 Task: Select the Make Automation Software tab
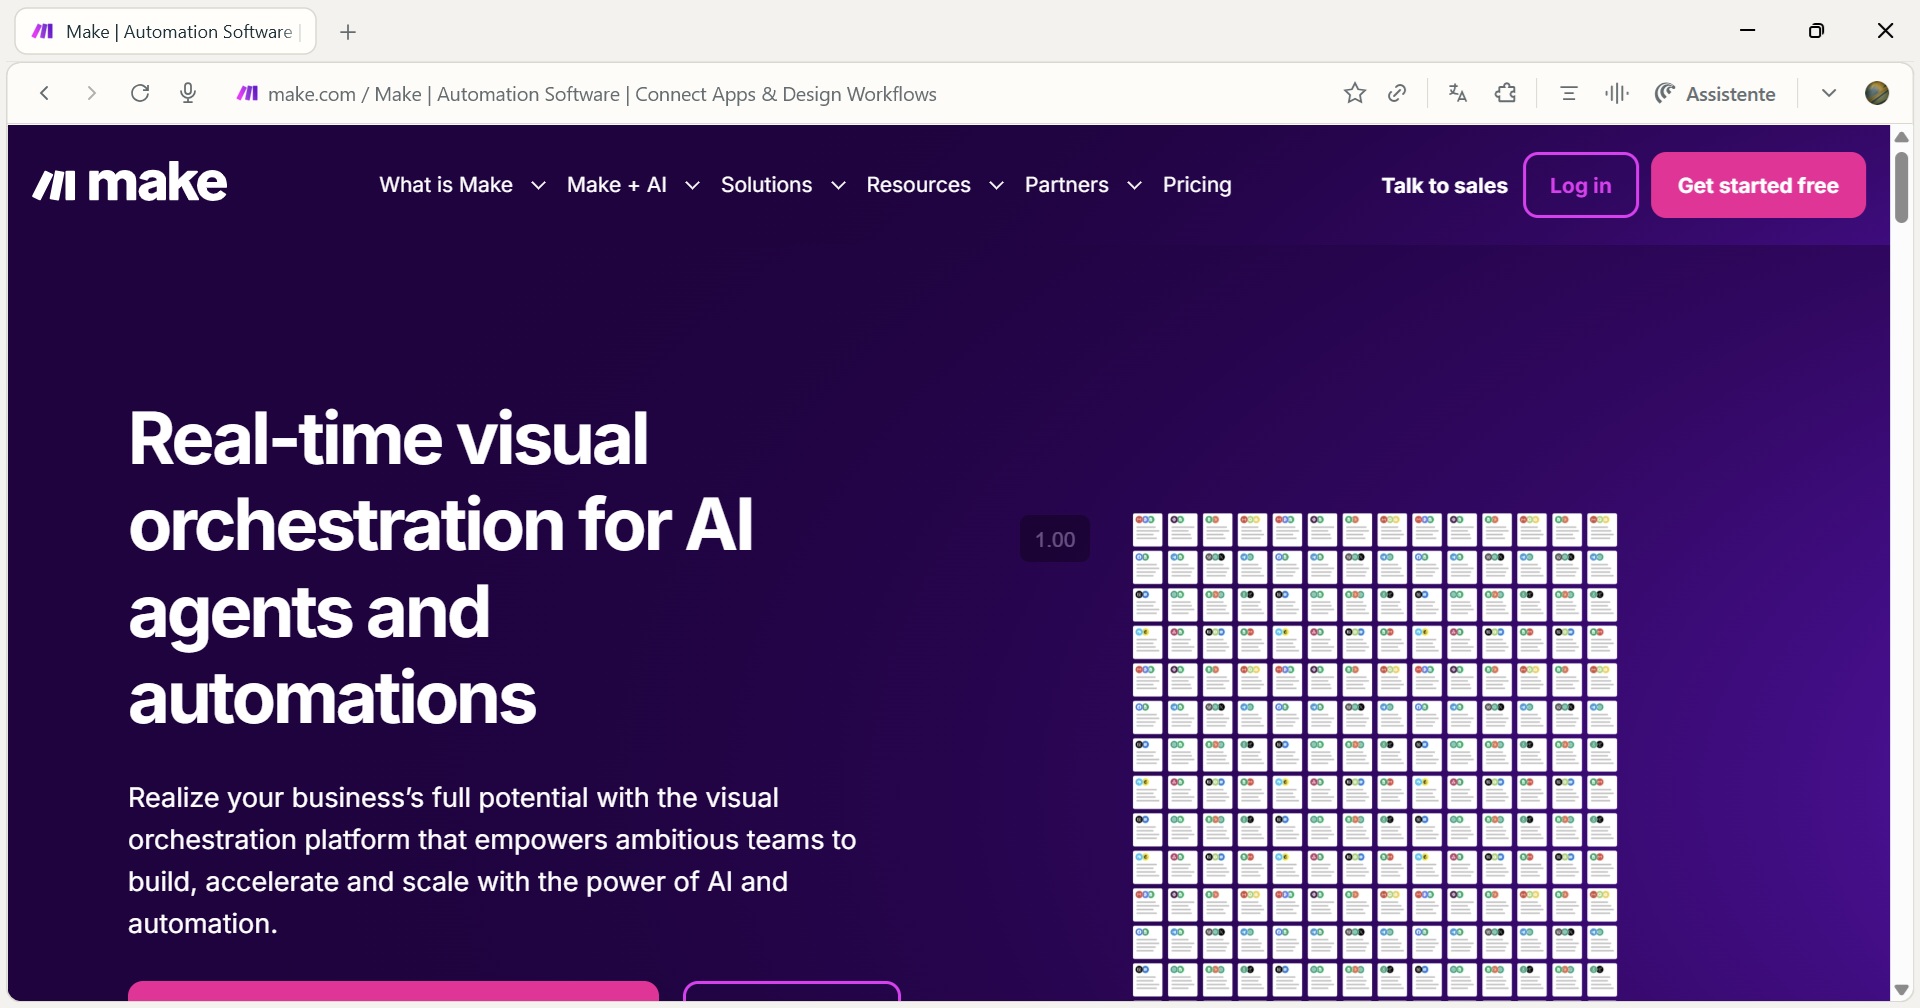[166, 32]
